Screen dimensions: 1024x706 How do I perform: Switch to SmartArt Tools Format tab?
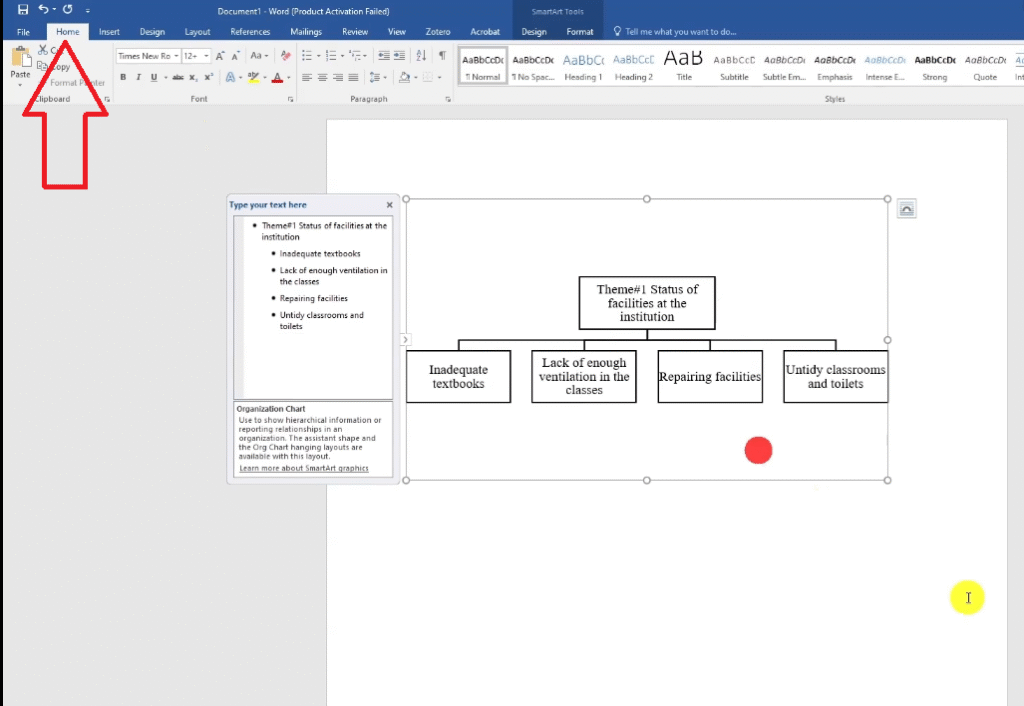pos(580,32)
